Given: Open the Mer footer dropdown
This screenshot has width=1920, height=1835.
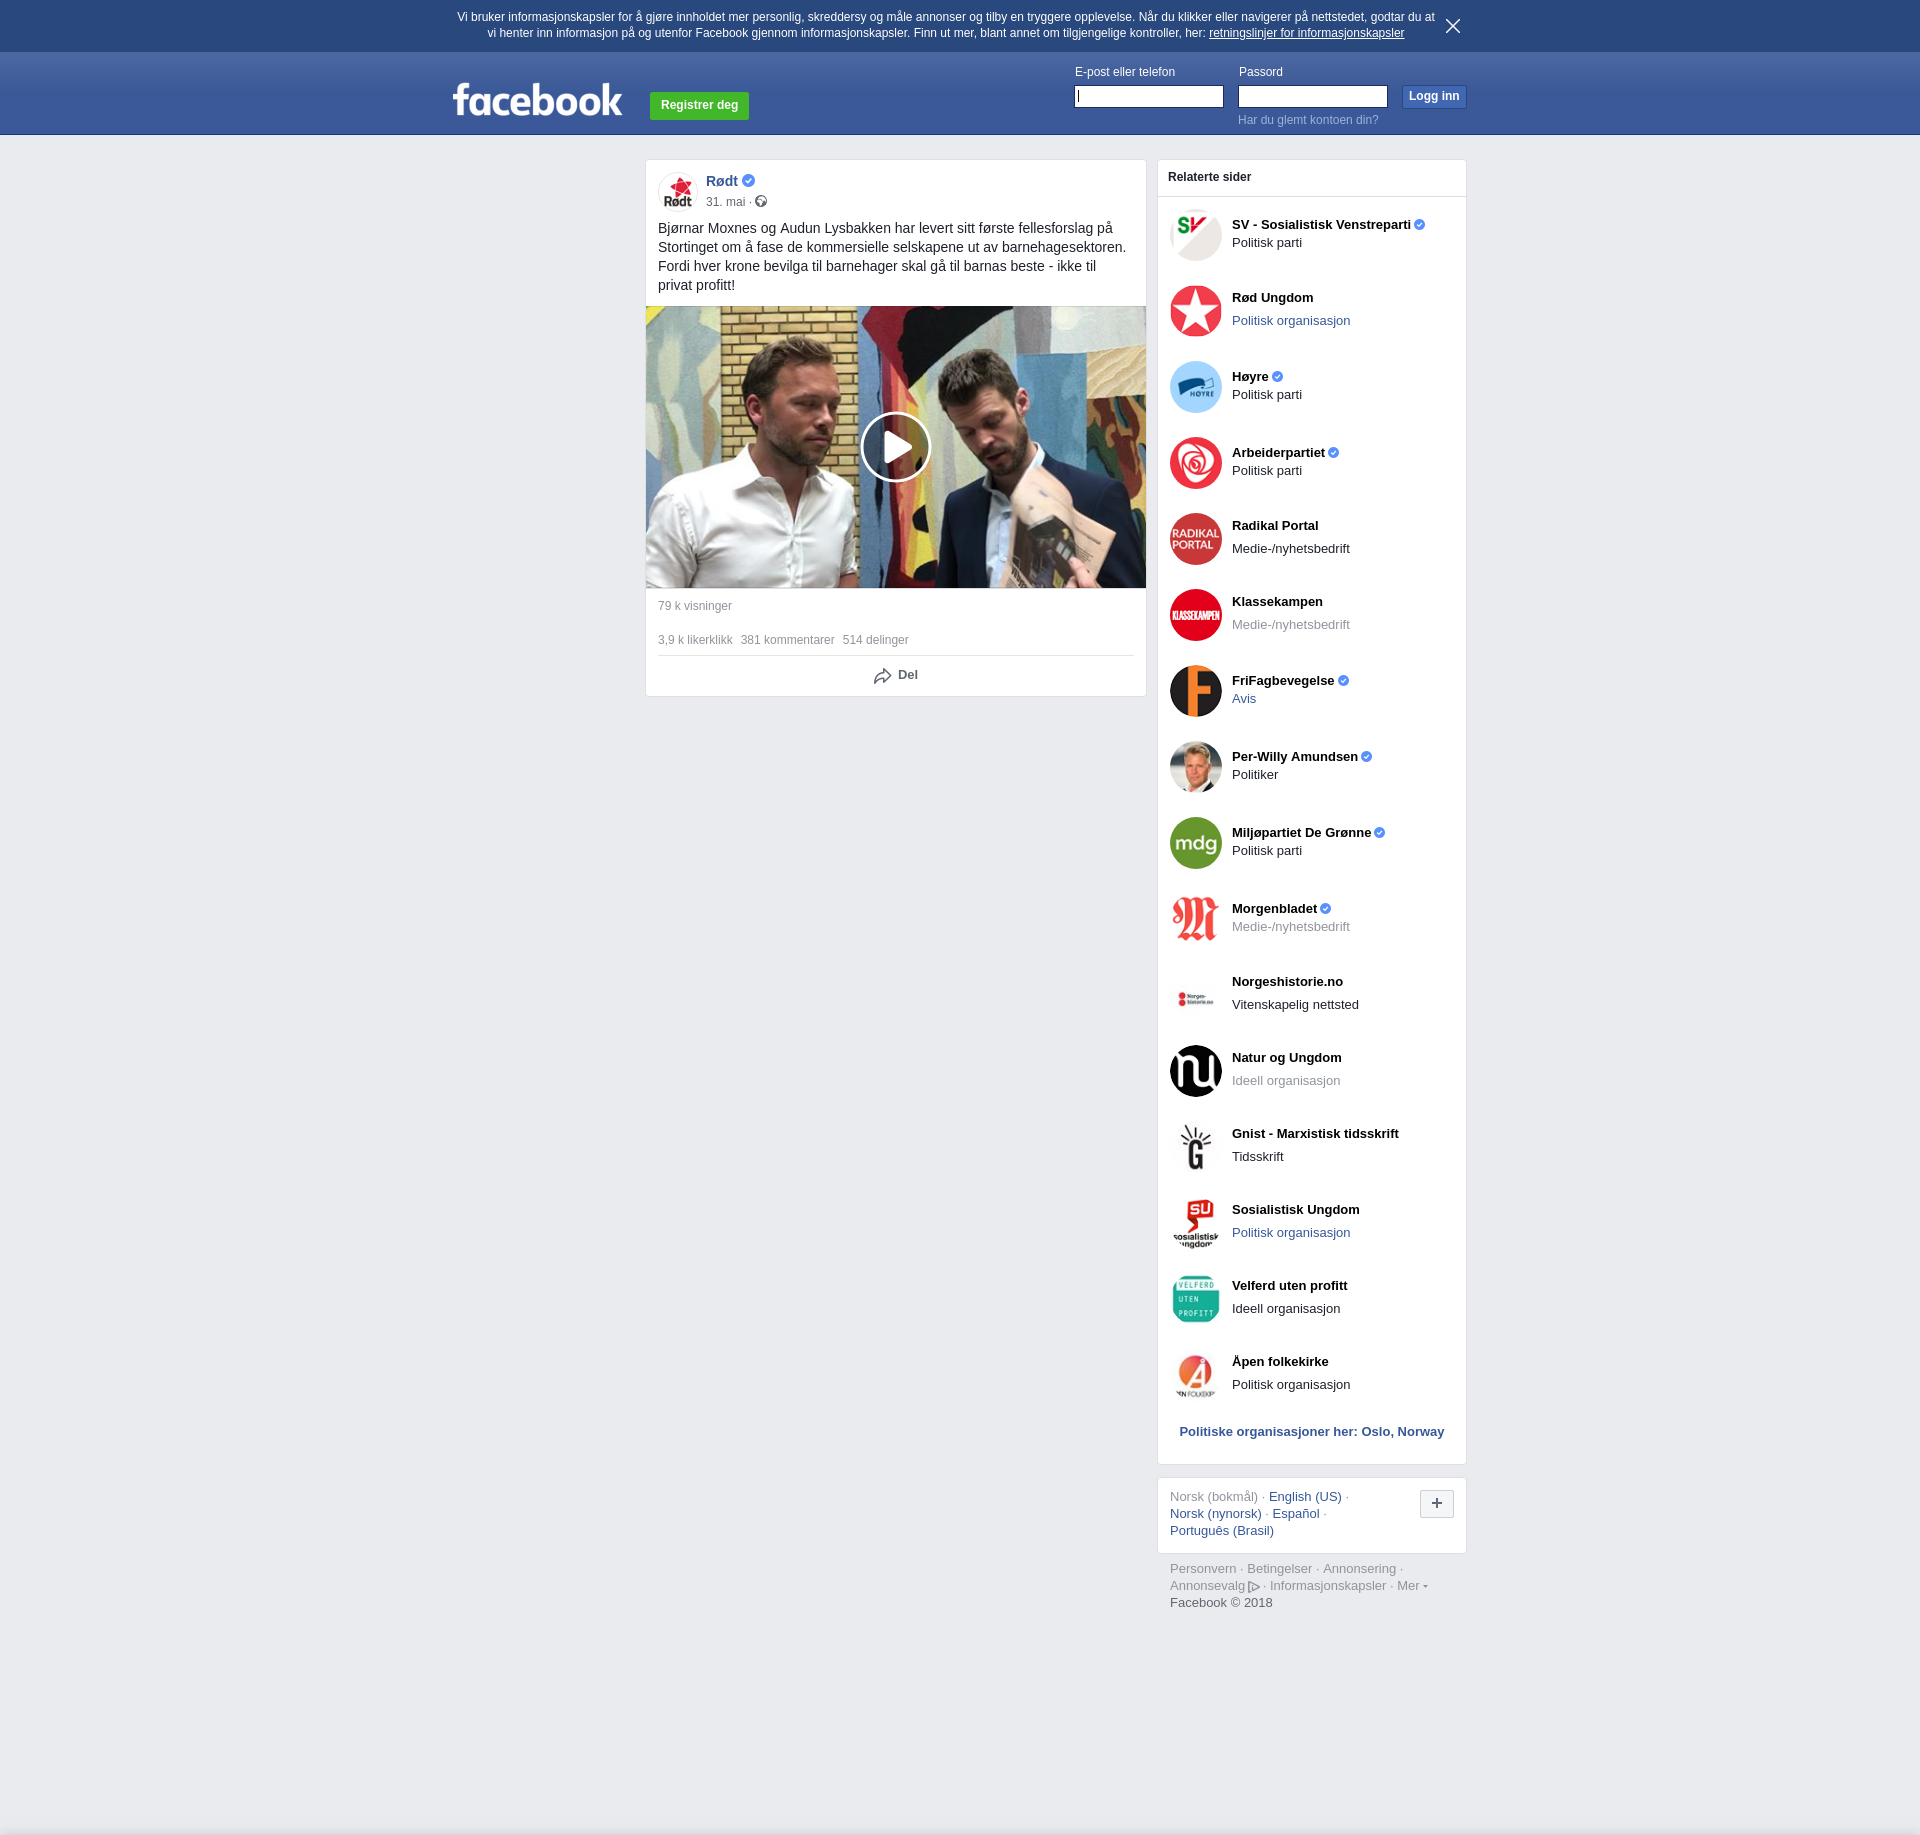Looking at the screenshot, I should pyautogui.click(x=1411, y=1586).
